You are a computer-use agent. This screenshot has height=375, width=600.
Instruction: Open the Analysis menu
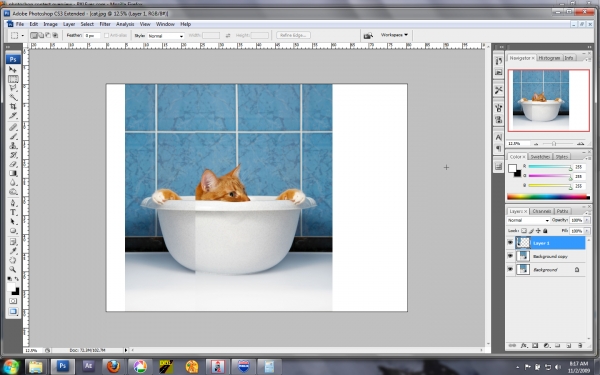coord(125,24)
